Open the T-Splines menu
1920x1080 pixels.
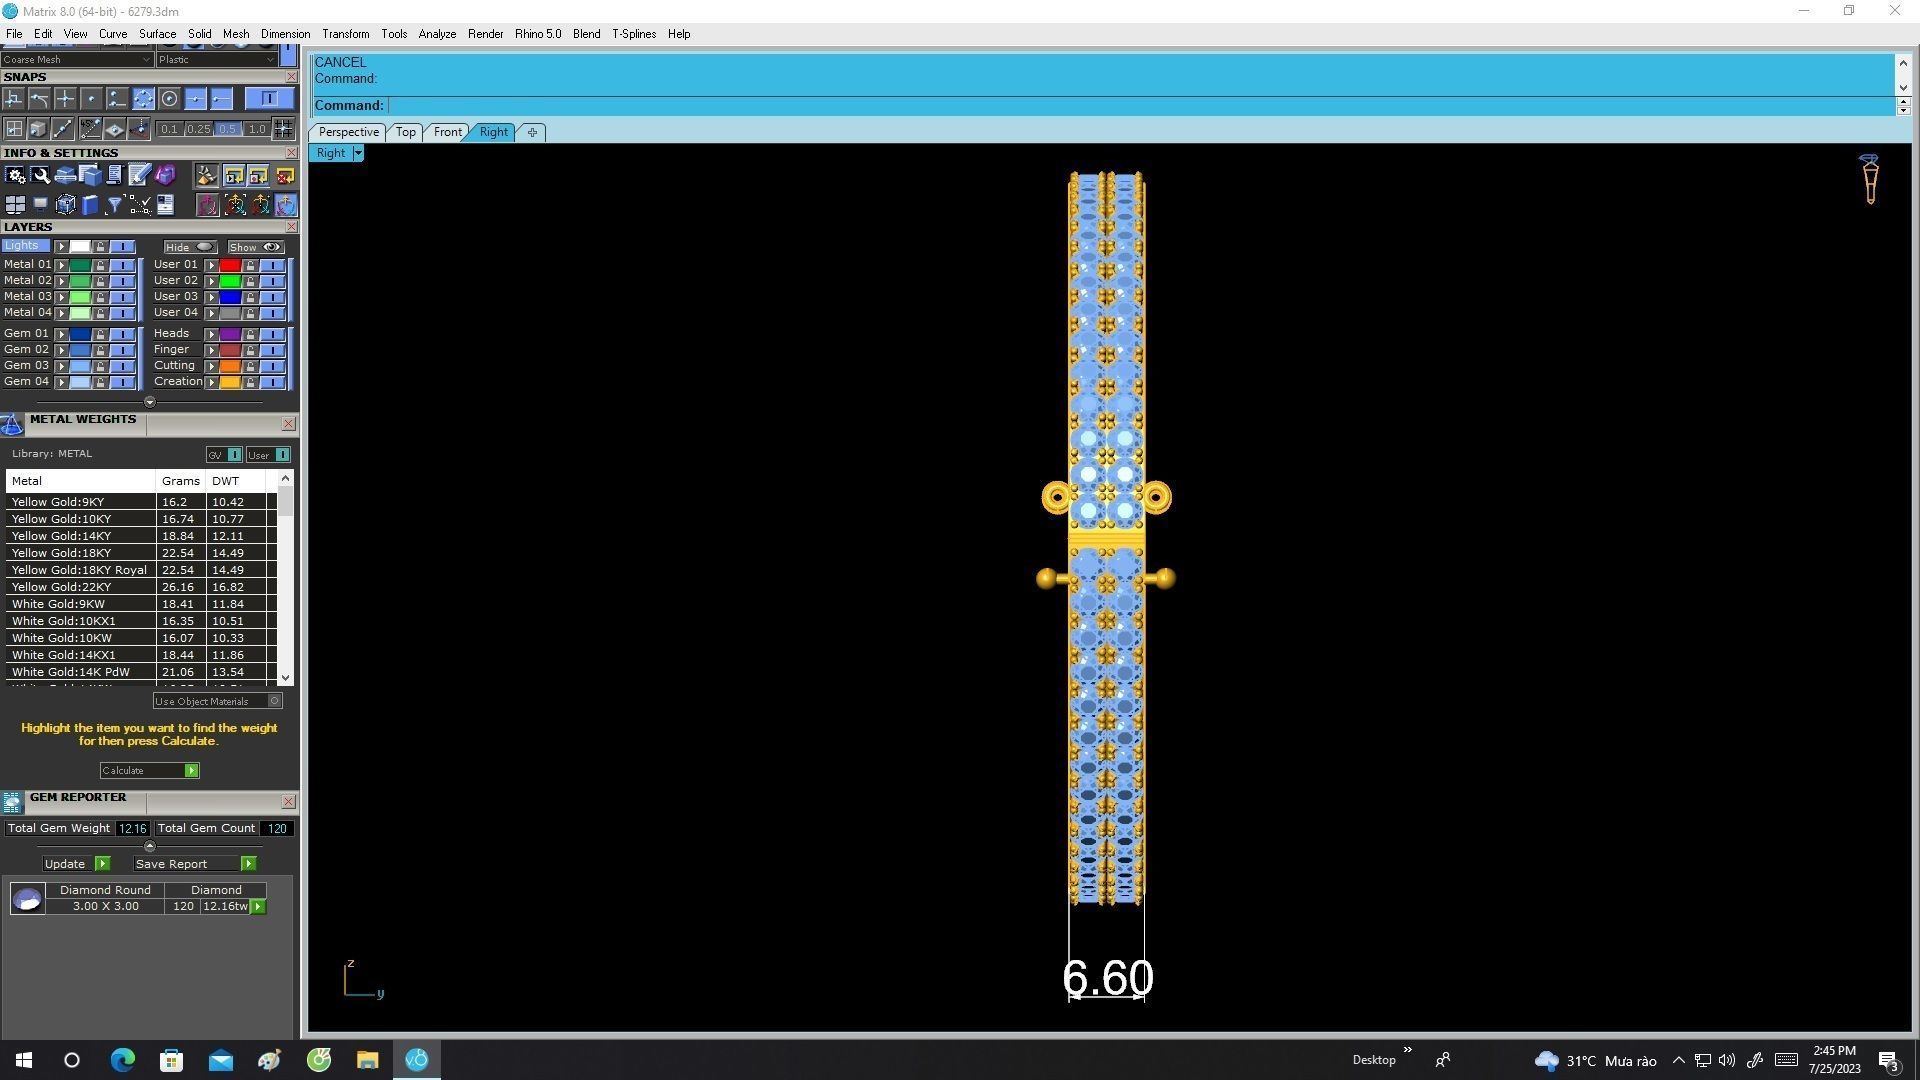tap(633, 34)
